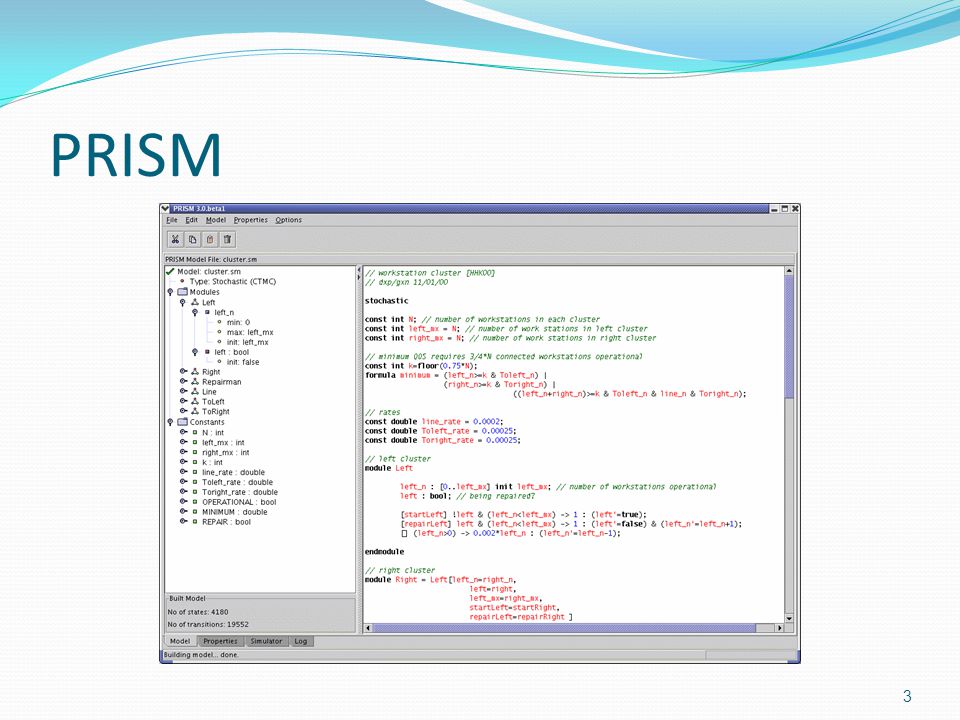Switch to the Log tab
Image resolution: width=960 pixels, height=720 pixels.
tap(301, 641)
